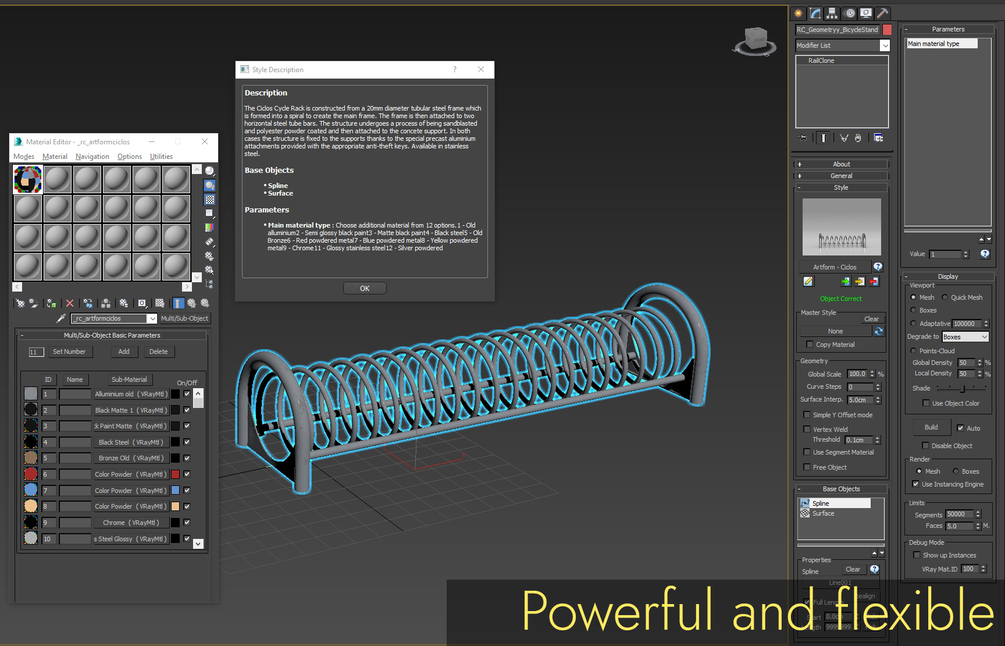Click the green arrow style icon
Screen dimensions: 1005x646
845,281
